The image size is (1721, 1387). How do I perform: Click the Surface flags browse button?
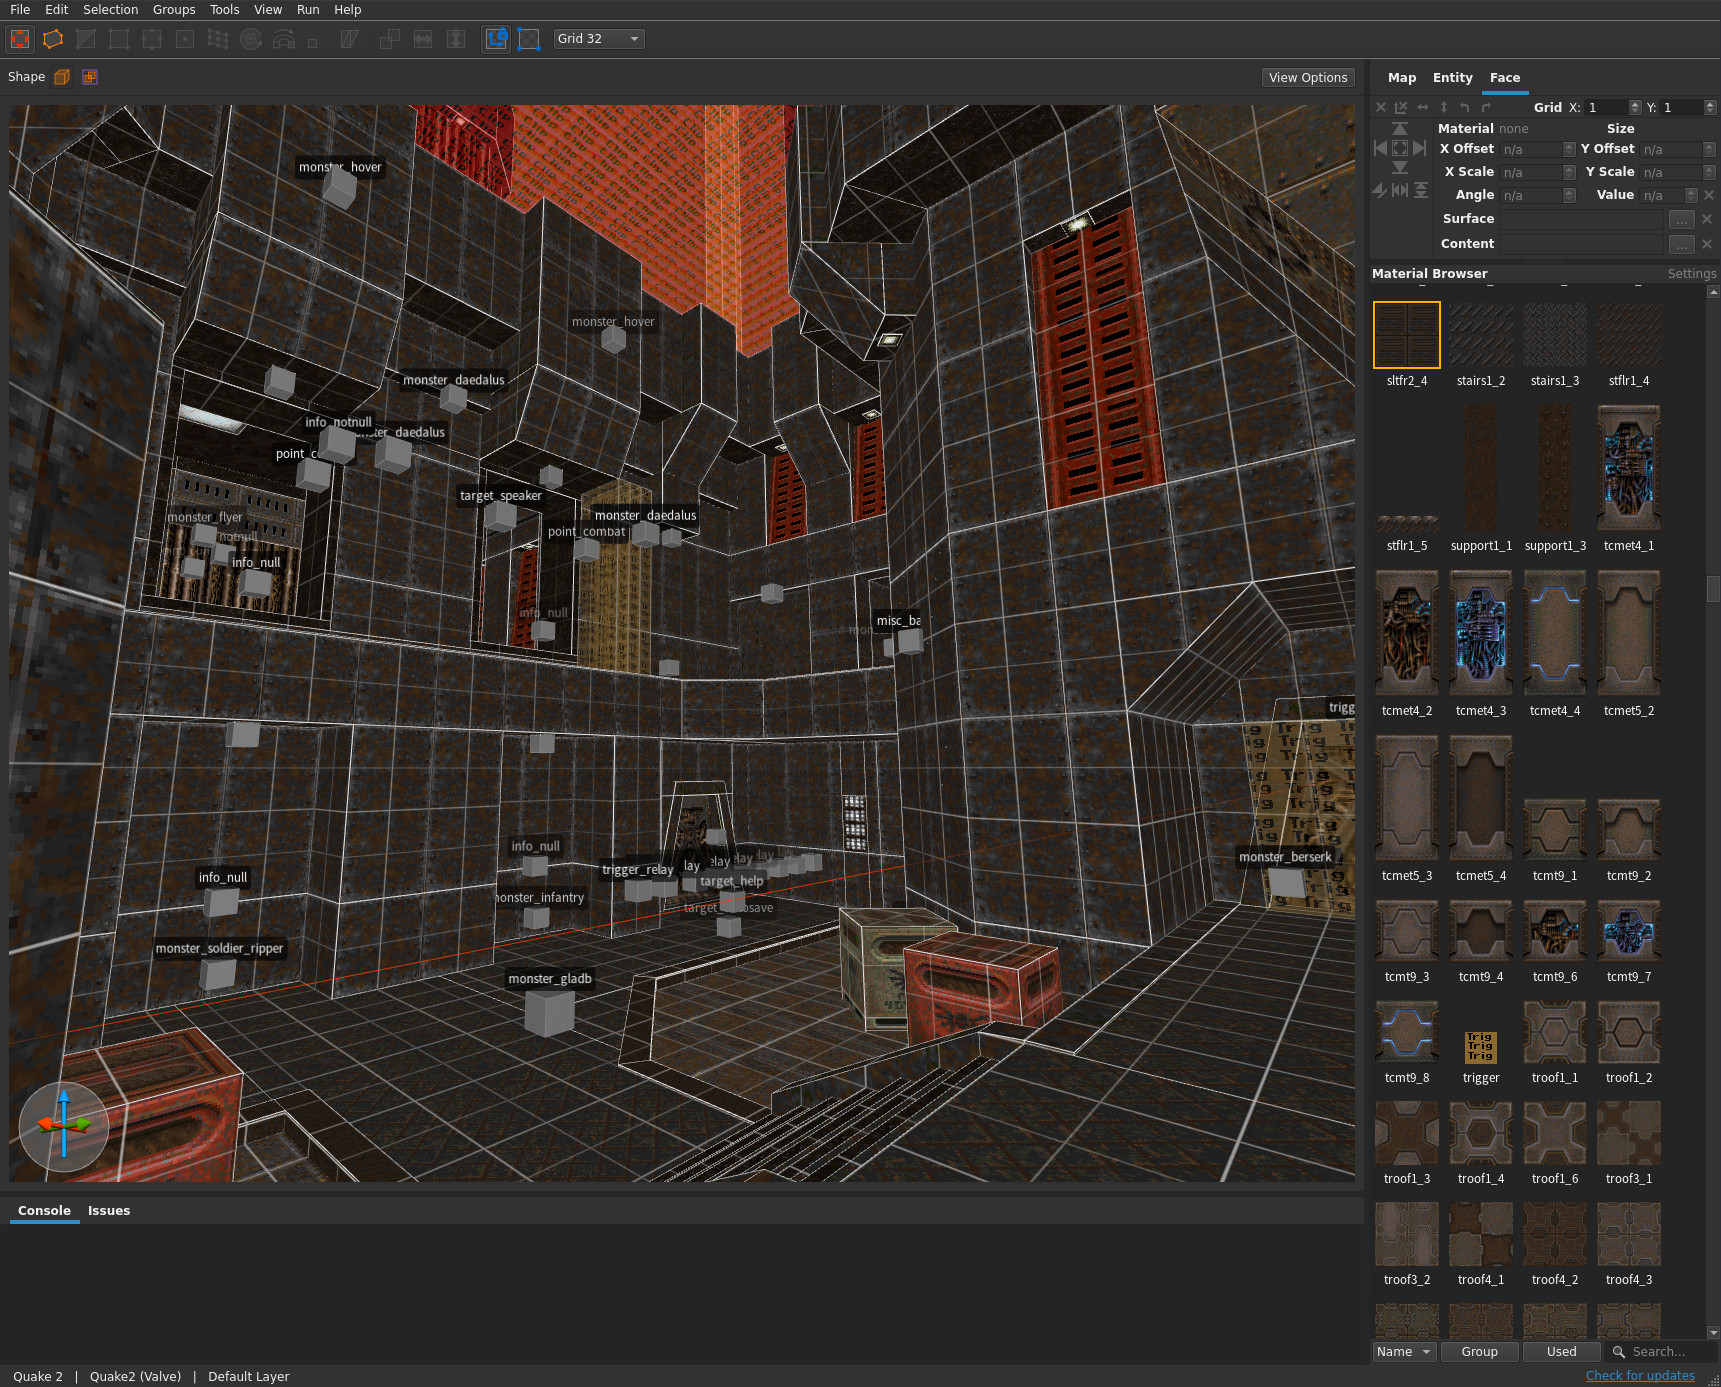click(1681, 219)
